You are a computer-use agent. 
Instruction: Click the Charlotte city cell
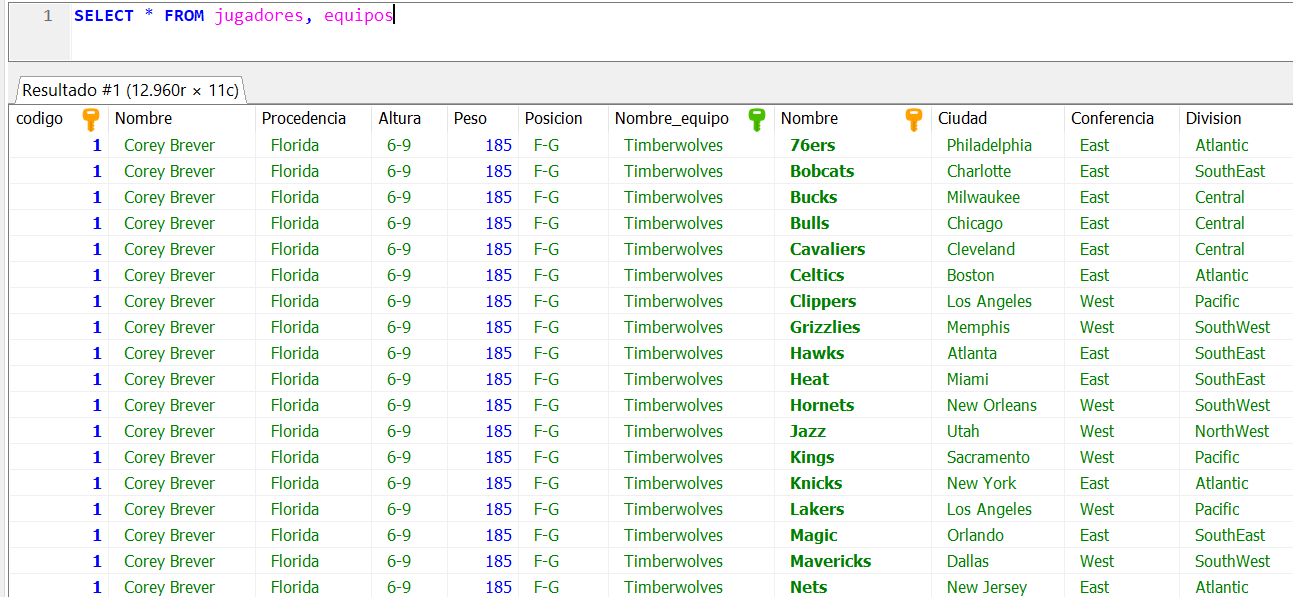979,171
